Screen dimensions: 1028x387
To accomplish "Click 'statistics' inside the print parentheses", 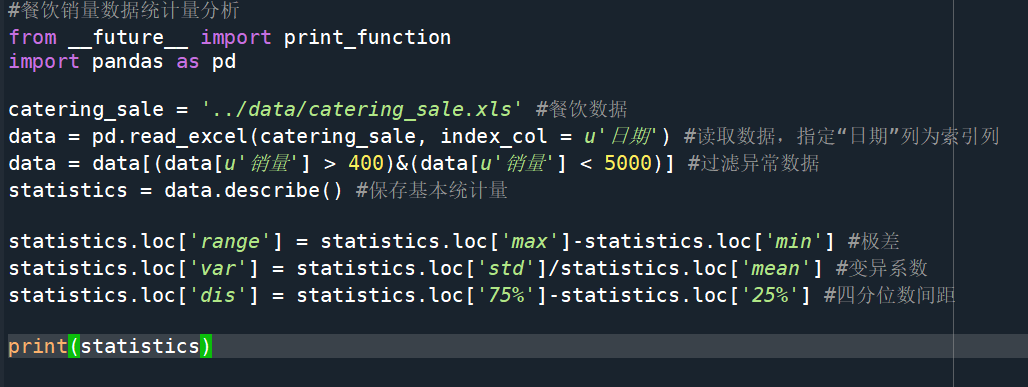I will pos(140,346).
